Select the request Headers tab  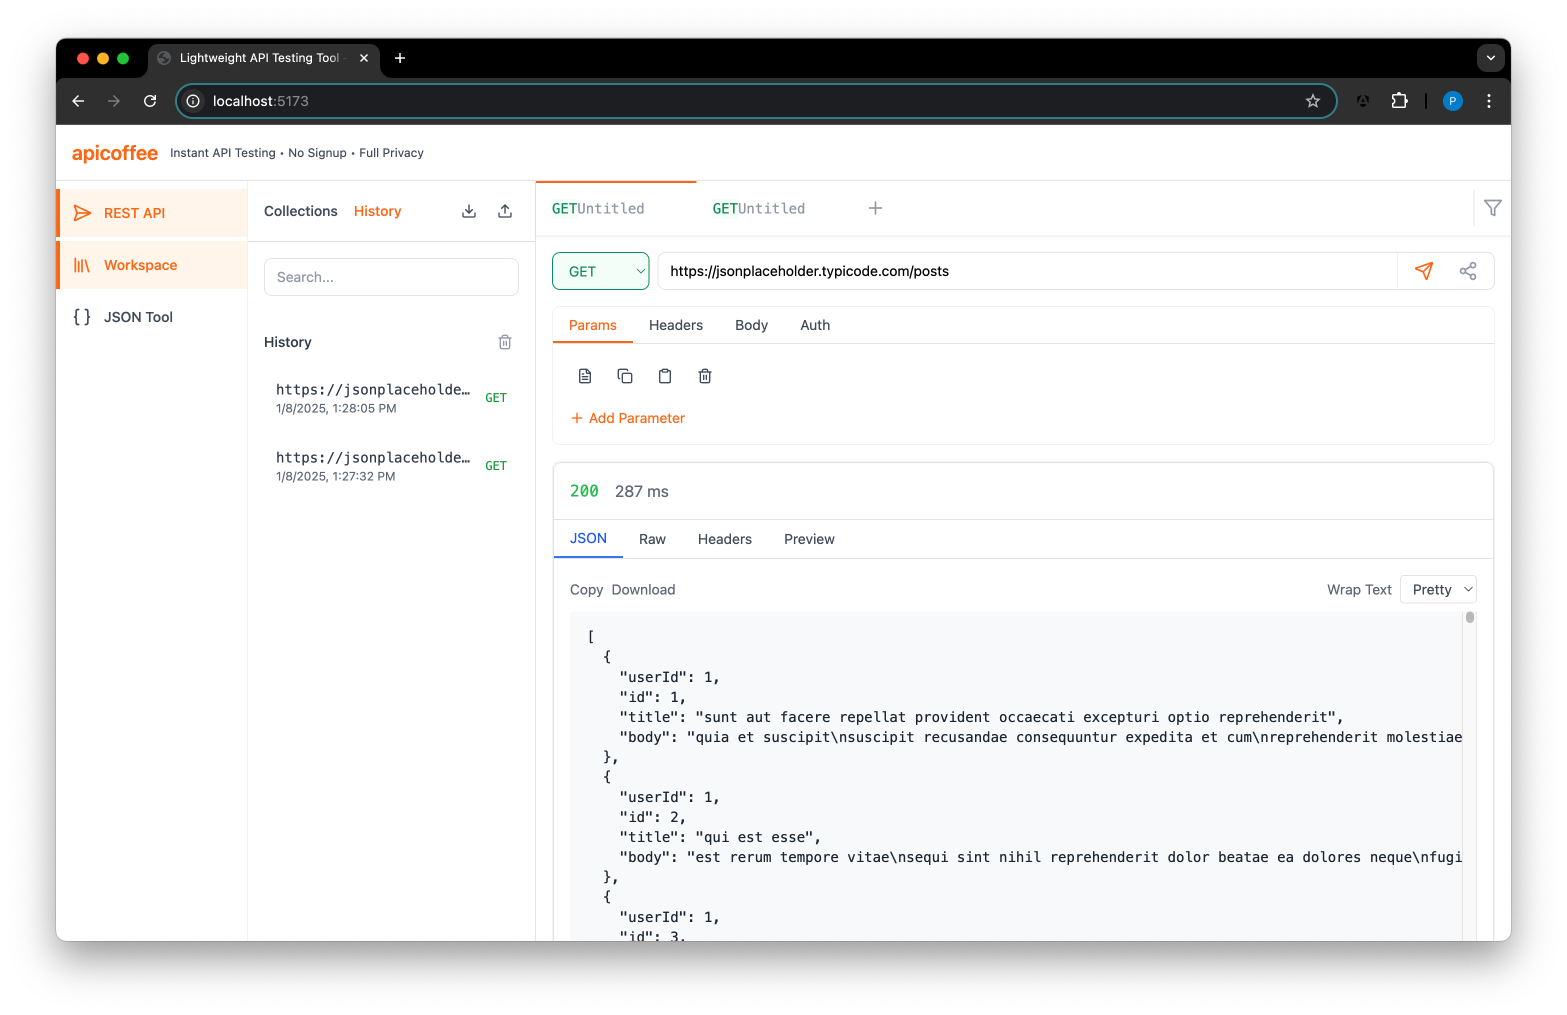[676, 325]
